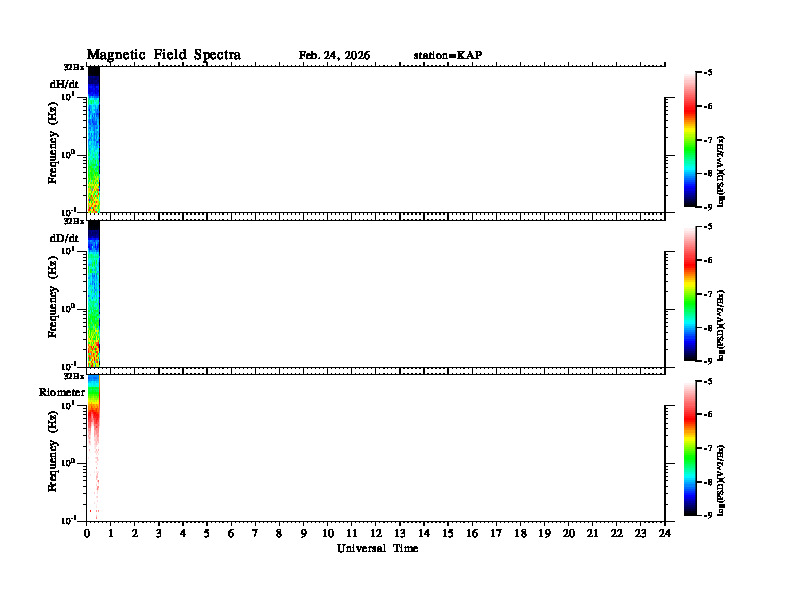Click hour 12 on the Universal Time axis
Image resolution: width=792 pixels, height=612 pixels.
(x=376, y=534)
